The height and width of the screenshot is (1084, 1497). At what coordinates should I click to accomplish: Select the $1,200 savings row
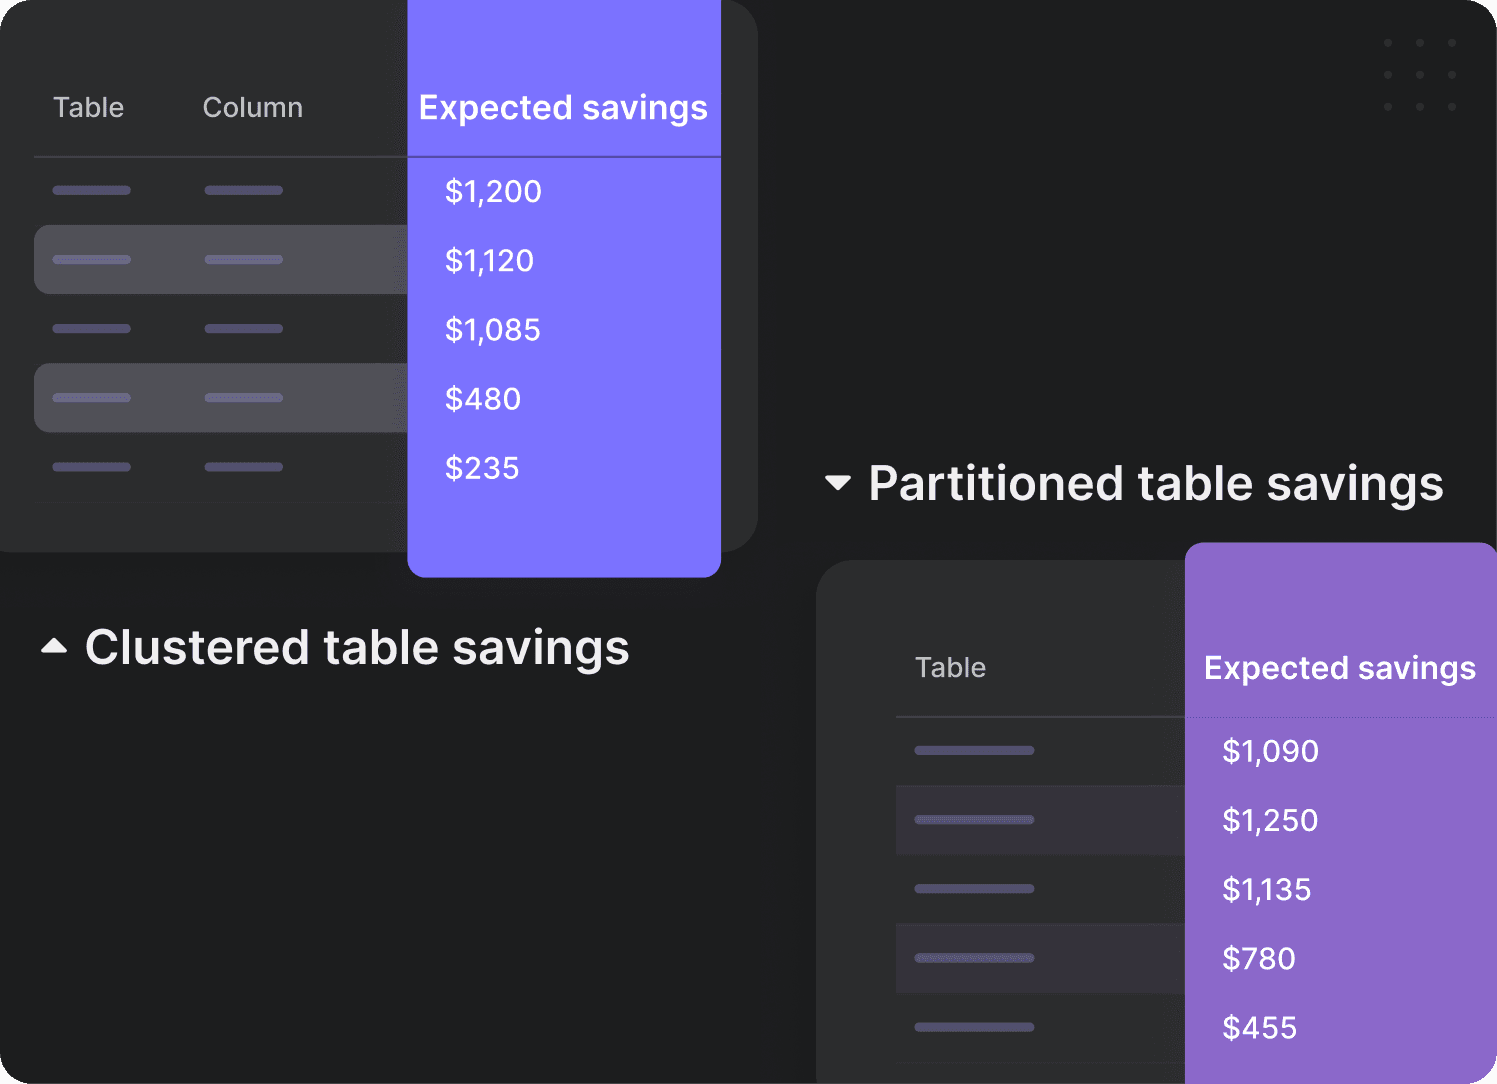click(x=493, y=191)
